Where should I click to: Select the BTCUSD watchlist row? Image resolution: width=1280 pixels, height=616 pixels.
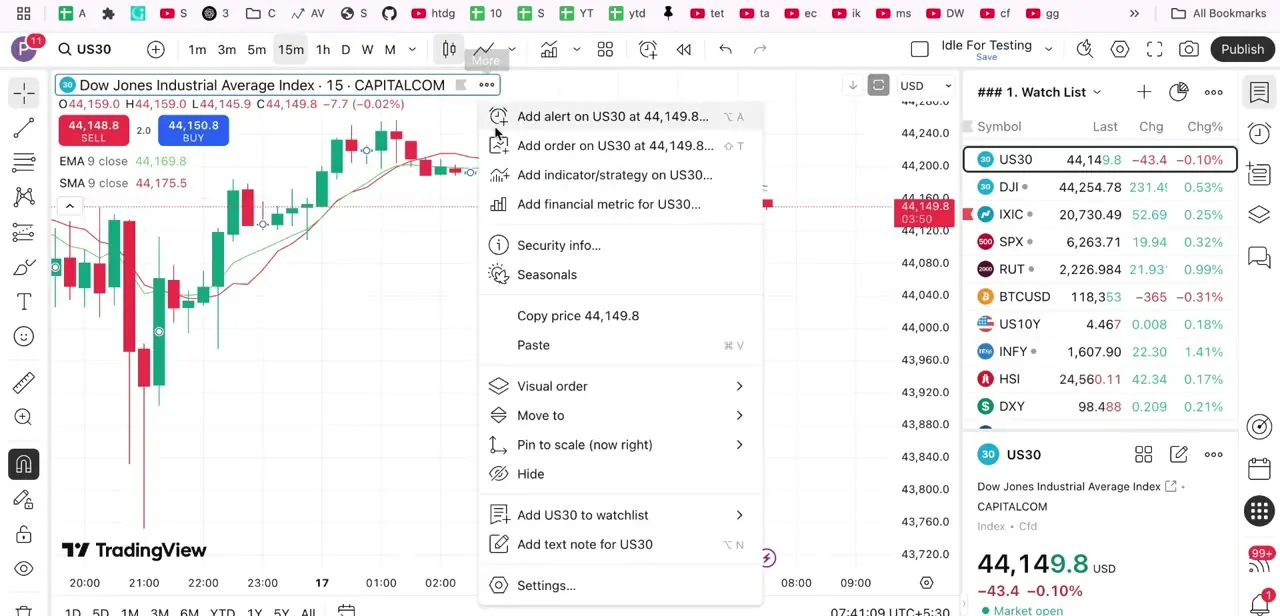tap(1100, 297)
